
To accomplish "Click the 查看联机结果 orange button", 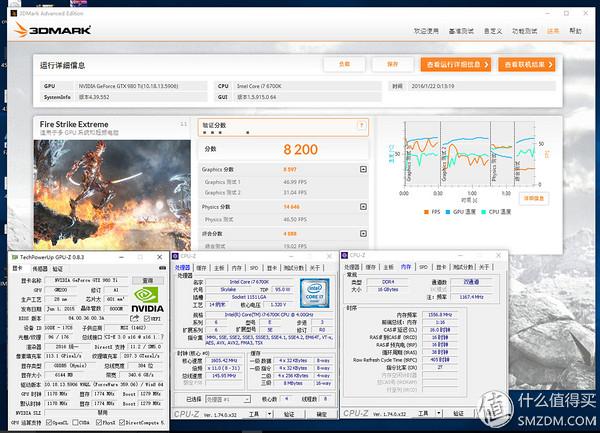I will (x=527, y=65).
